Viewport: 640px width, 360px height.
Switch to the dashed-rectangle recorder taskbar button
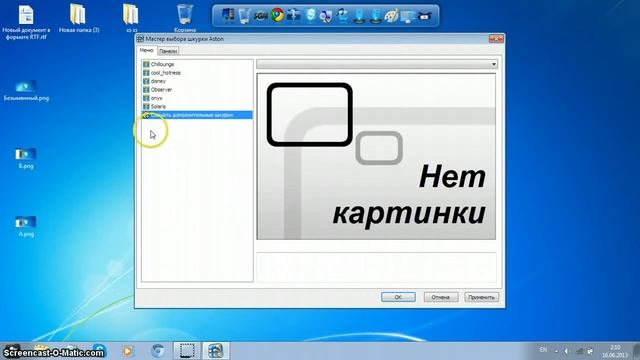pos(187,351)
